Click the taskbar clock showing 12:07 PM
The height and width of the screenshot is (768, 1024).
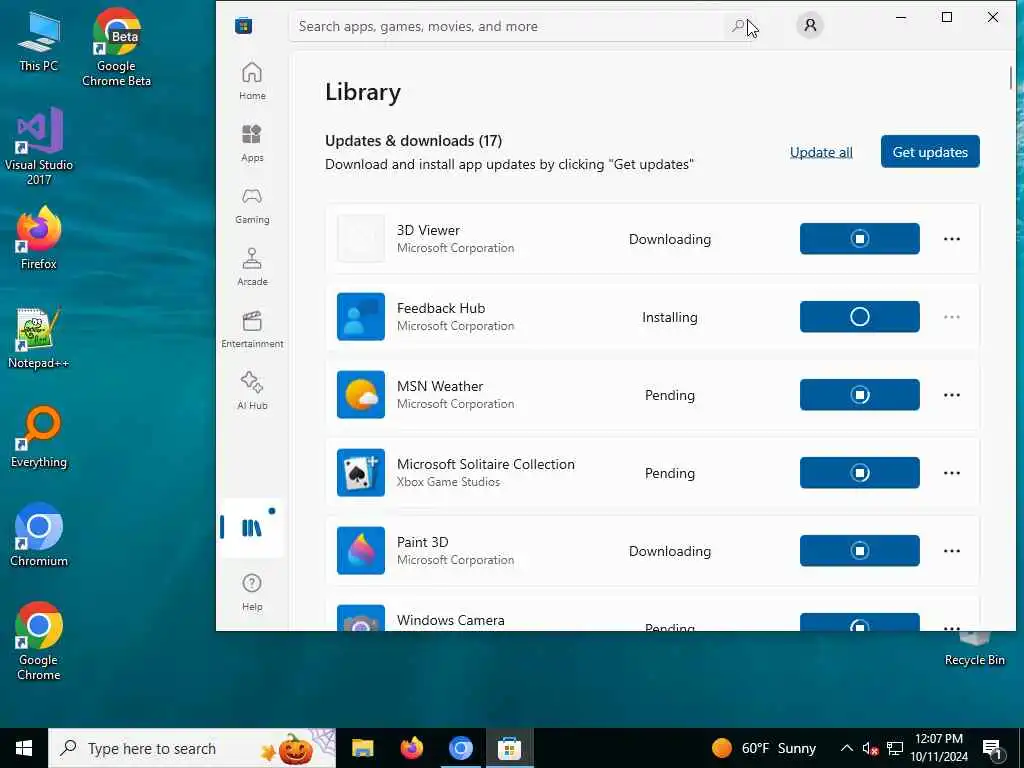939,748
